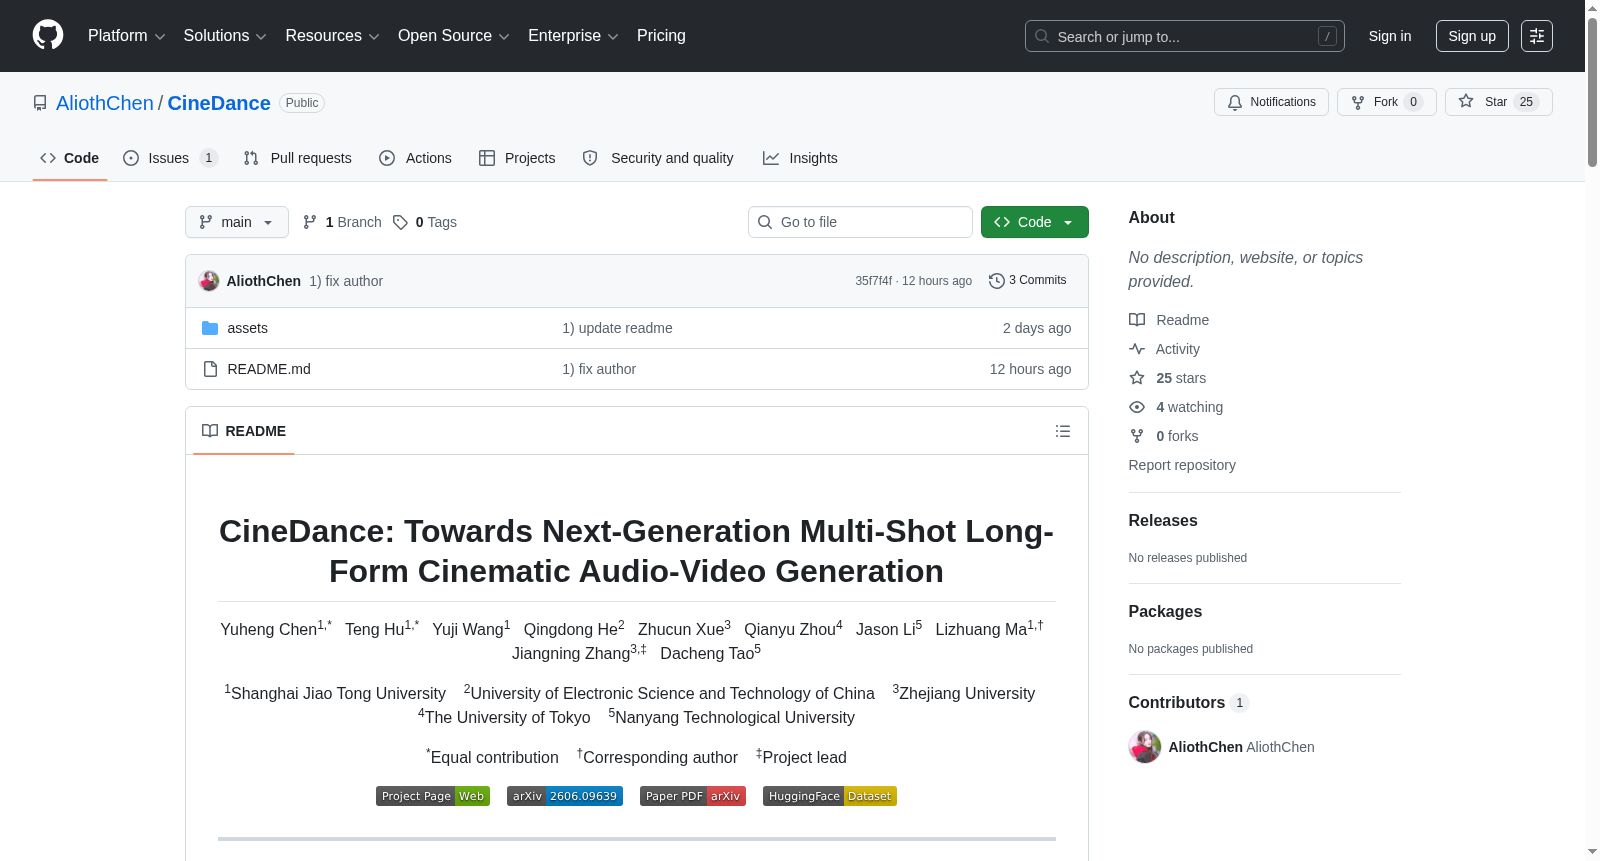Open the Projects tab

517,158
